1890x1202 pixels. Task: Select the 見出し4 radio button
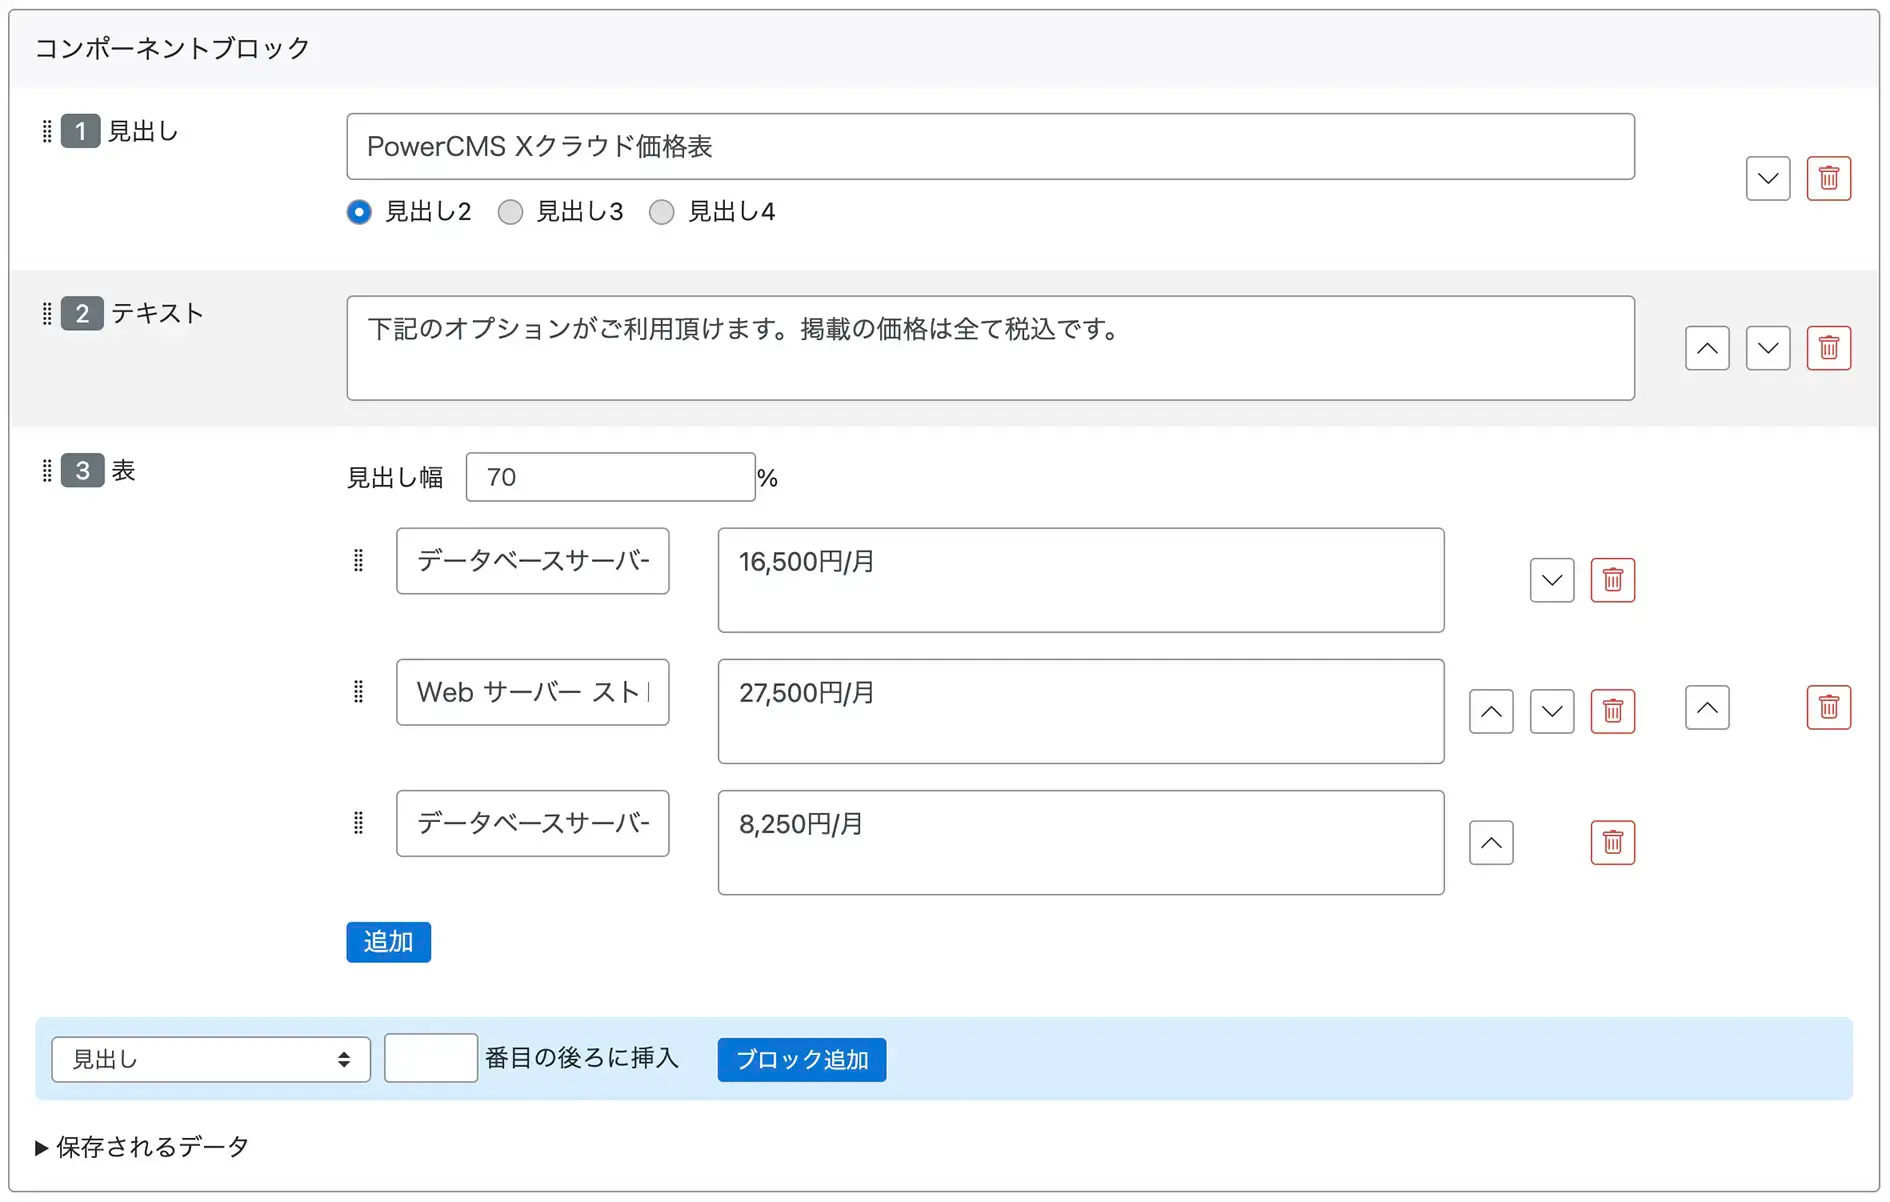point(661,212)
